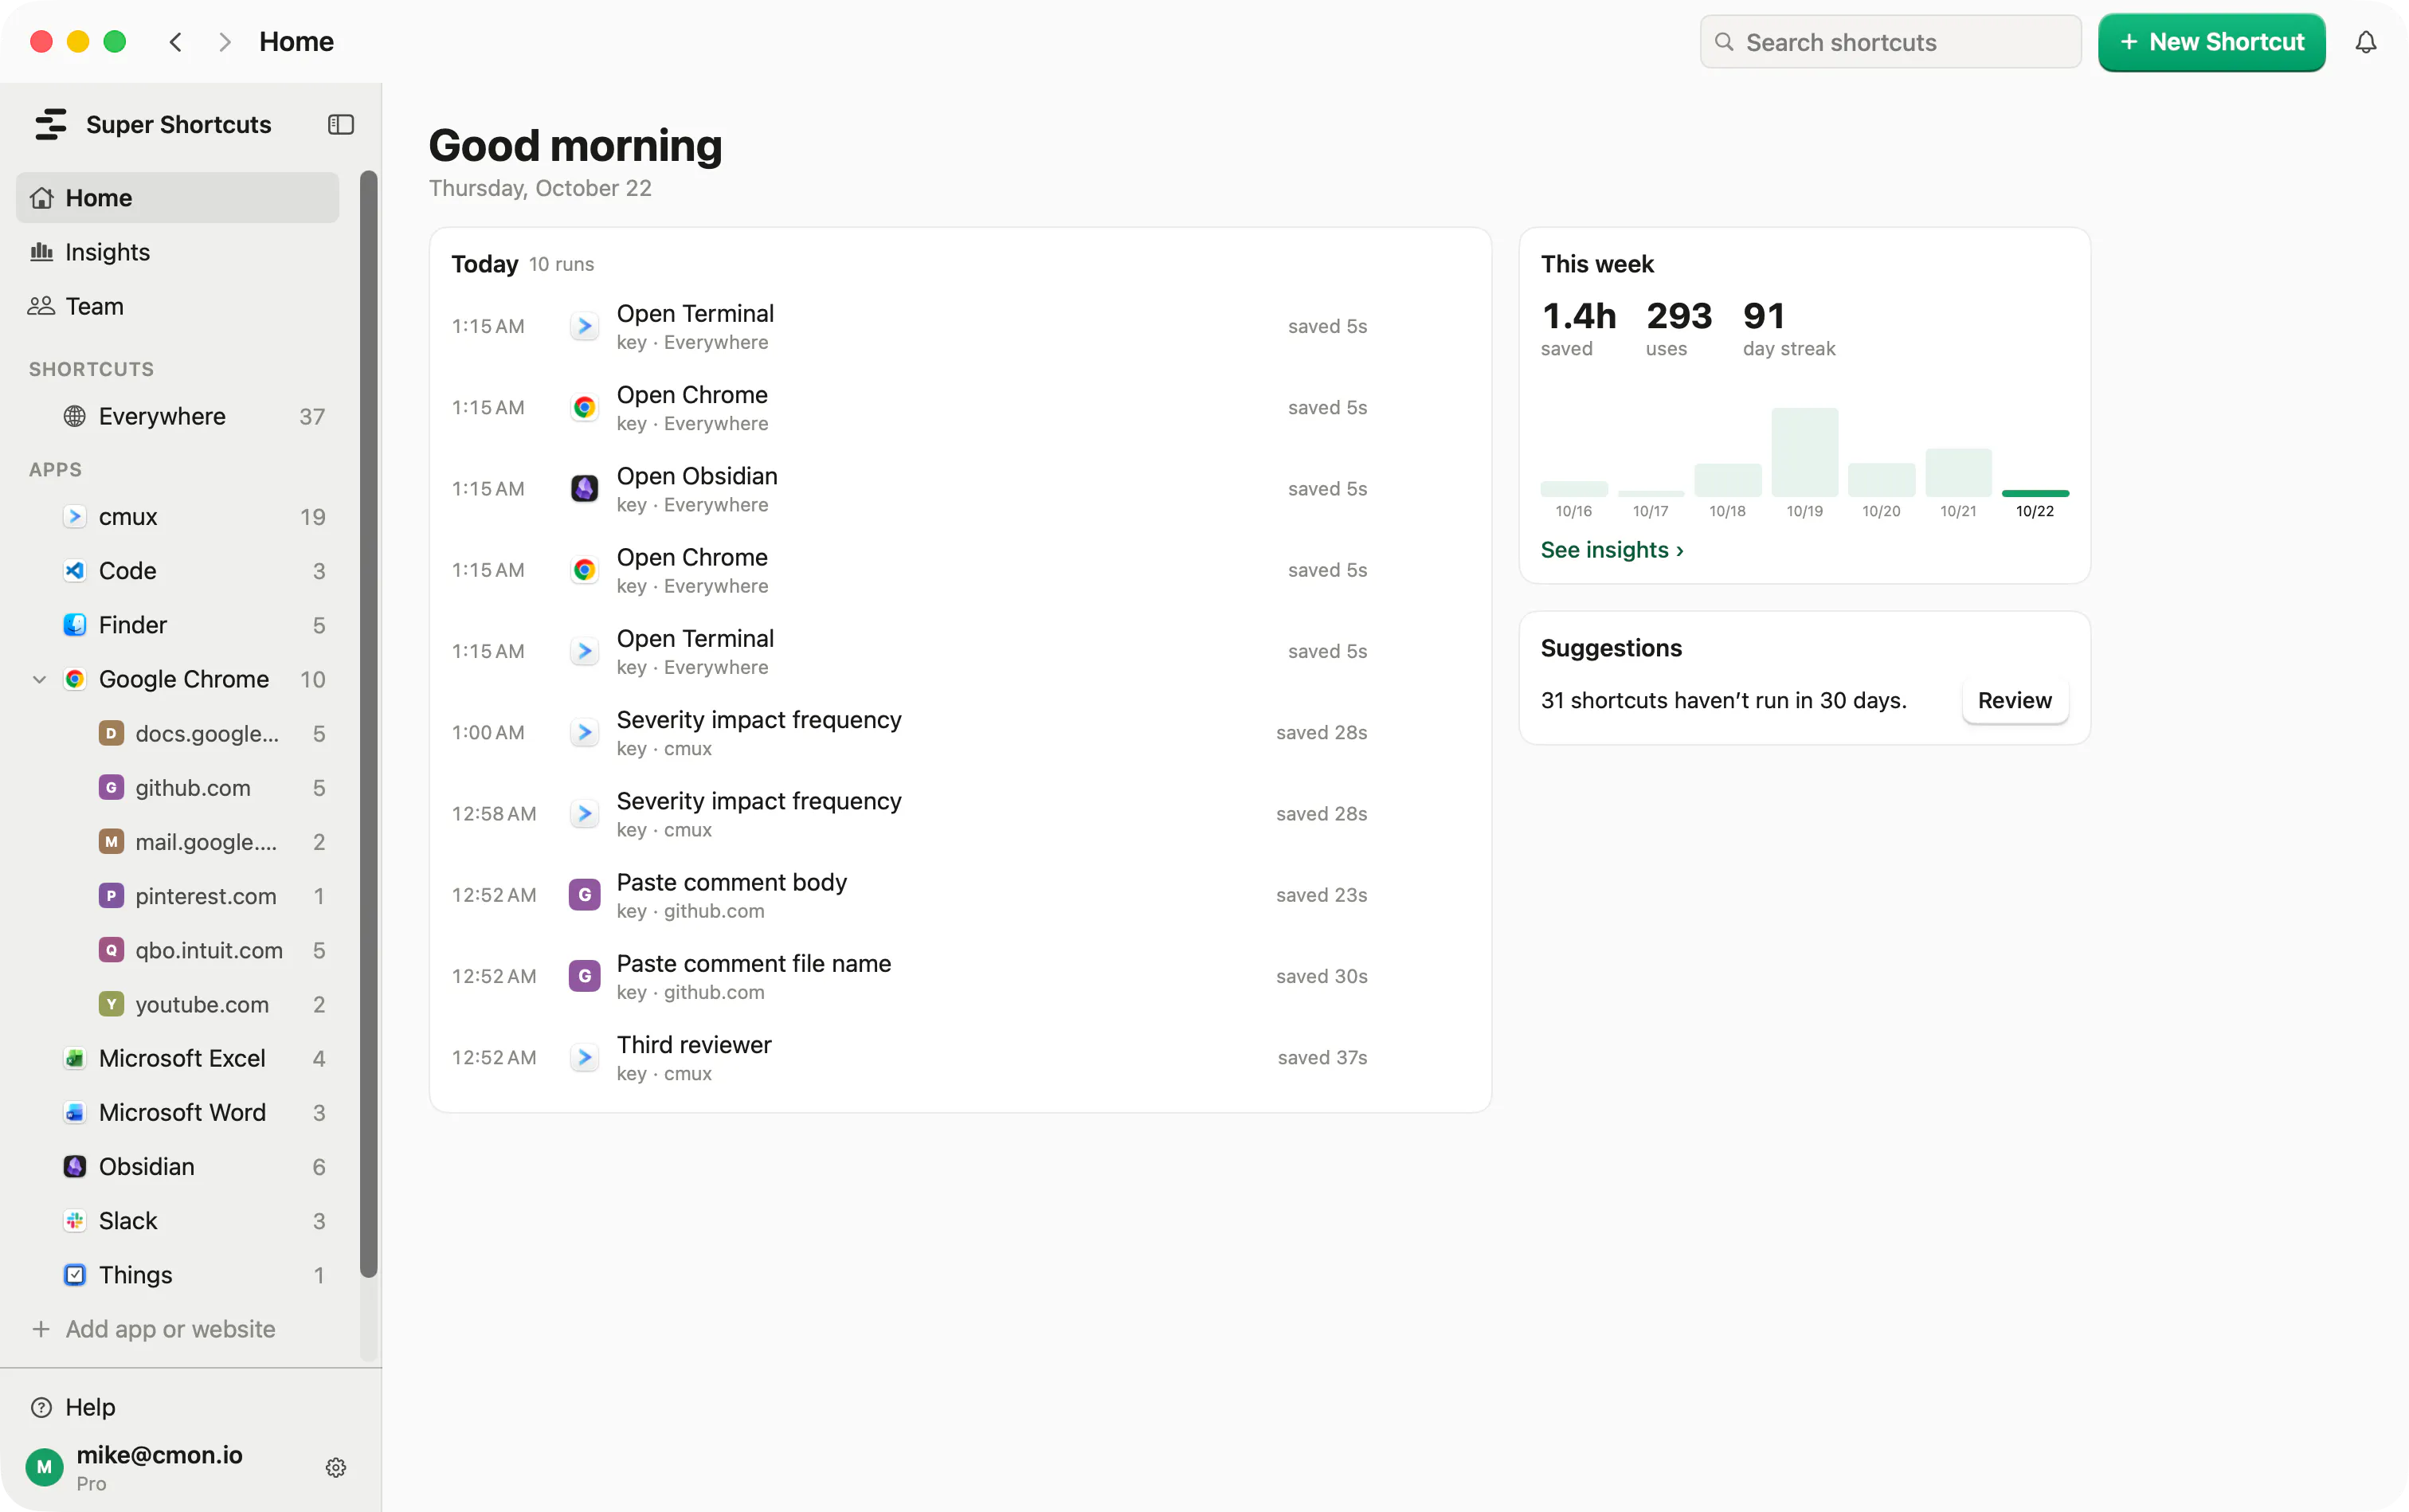Click the Slack icon in the sidebar
The image size is (2409, 1512).
coord(74,1221)
